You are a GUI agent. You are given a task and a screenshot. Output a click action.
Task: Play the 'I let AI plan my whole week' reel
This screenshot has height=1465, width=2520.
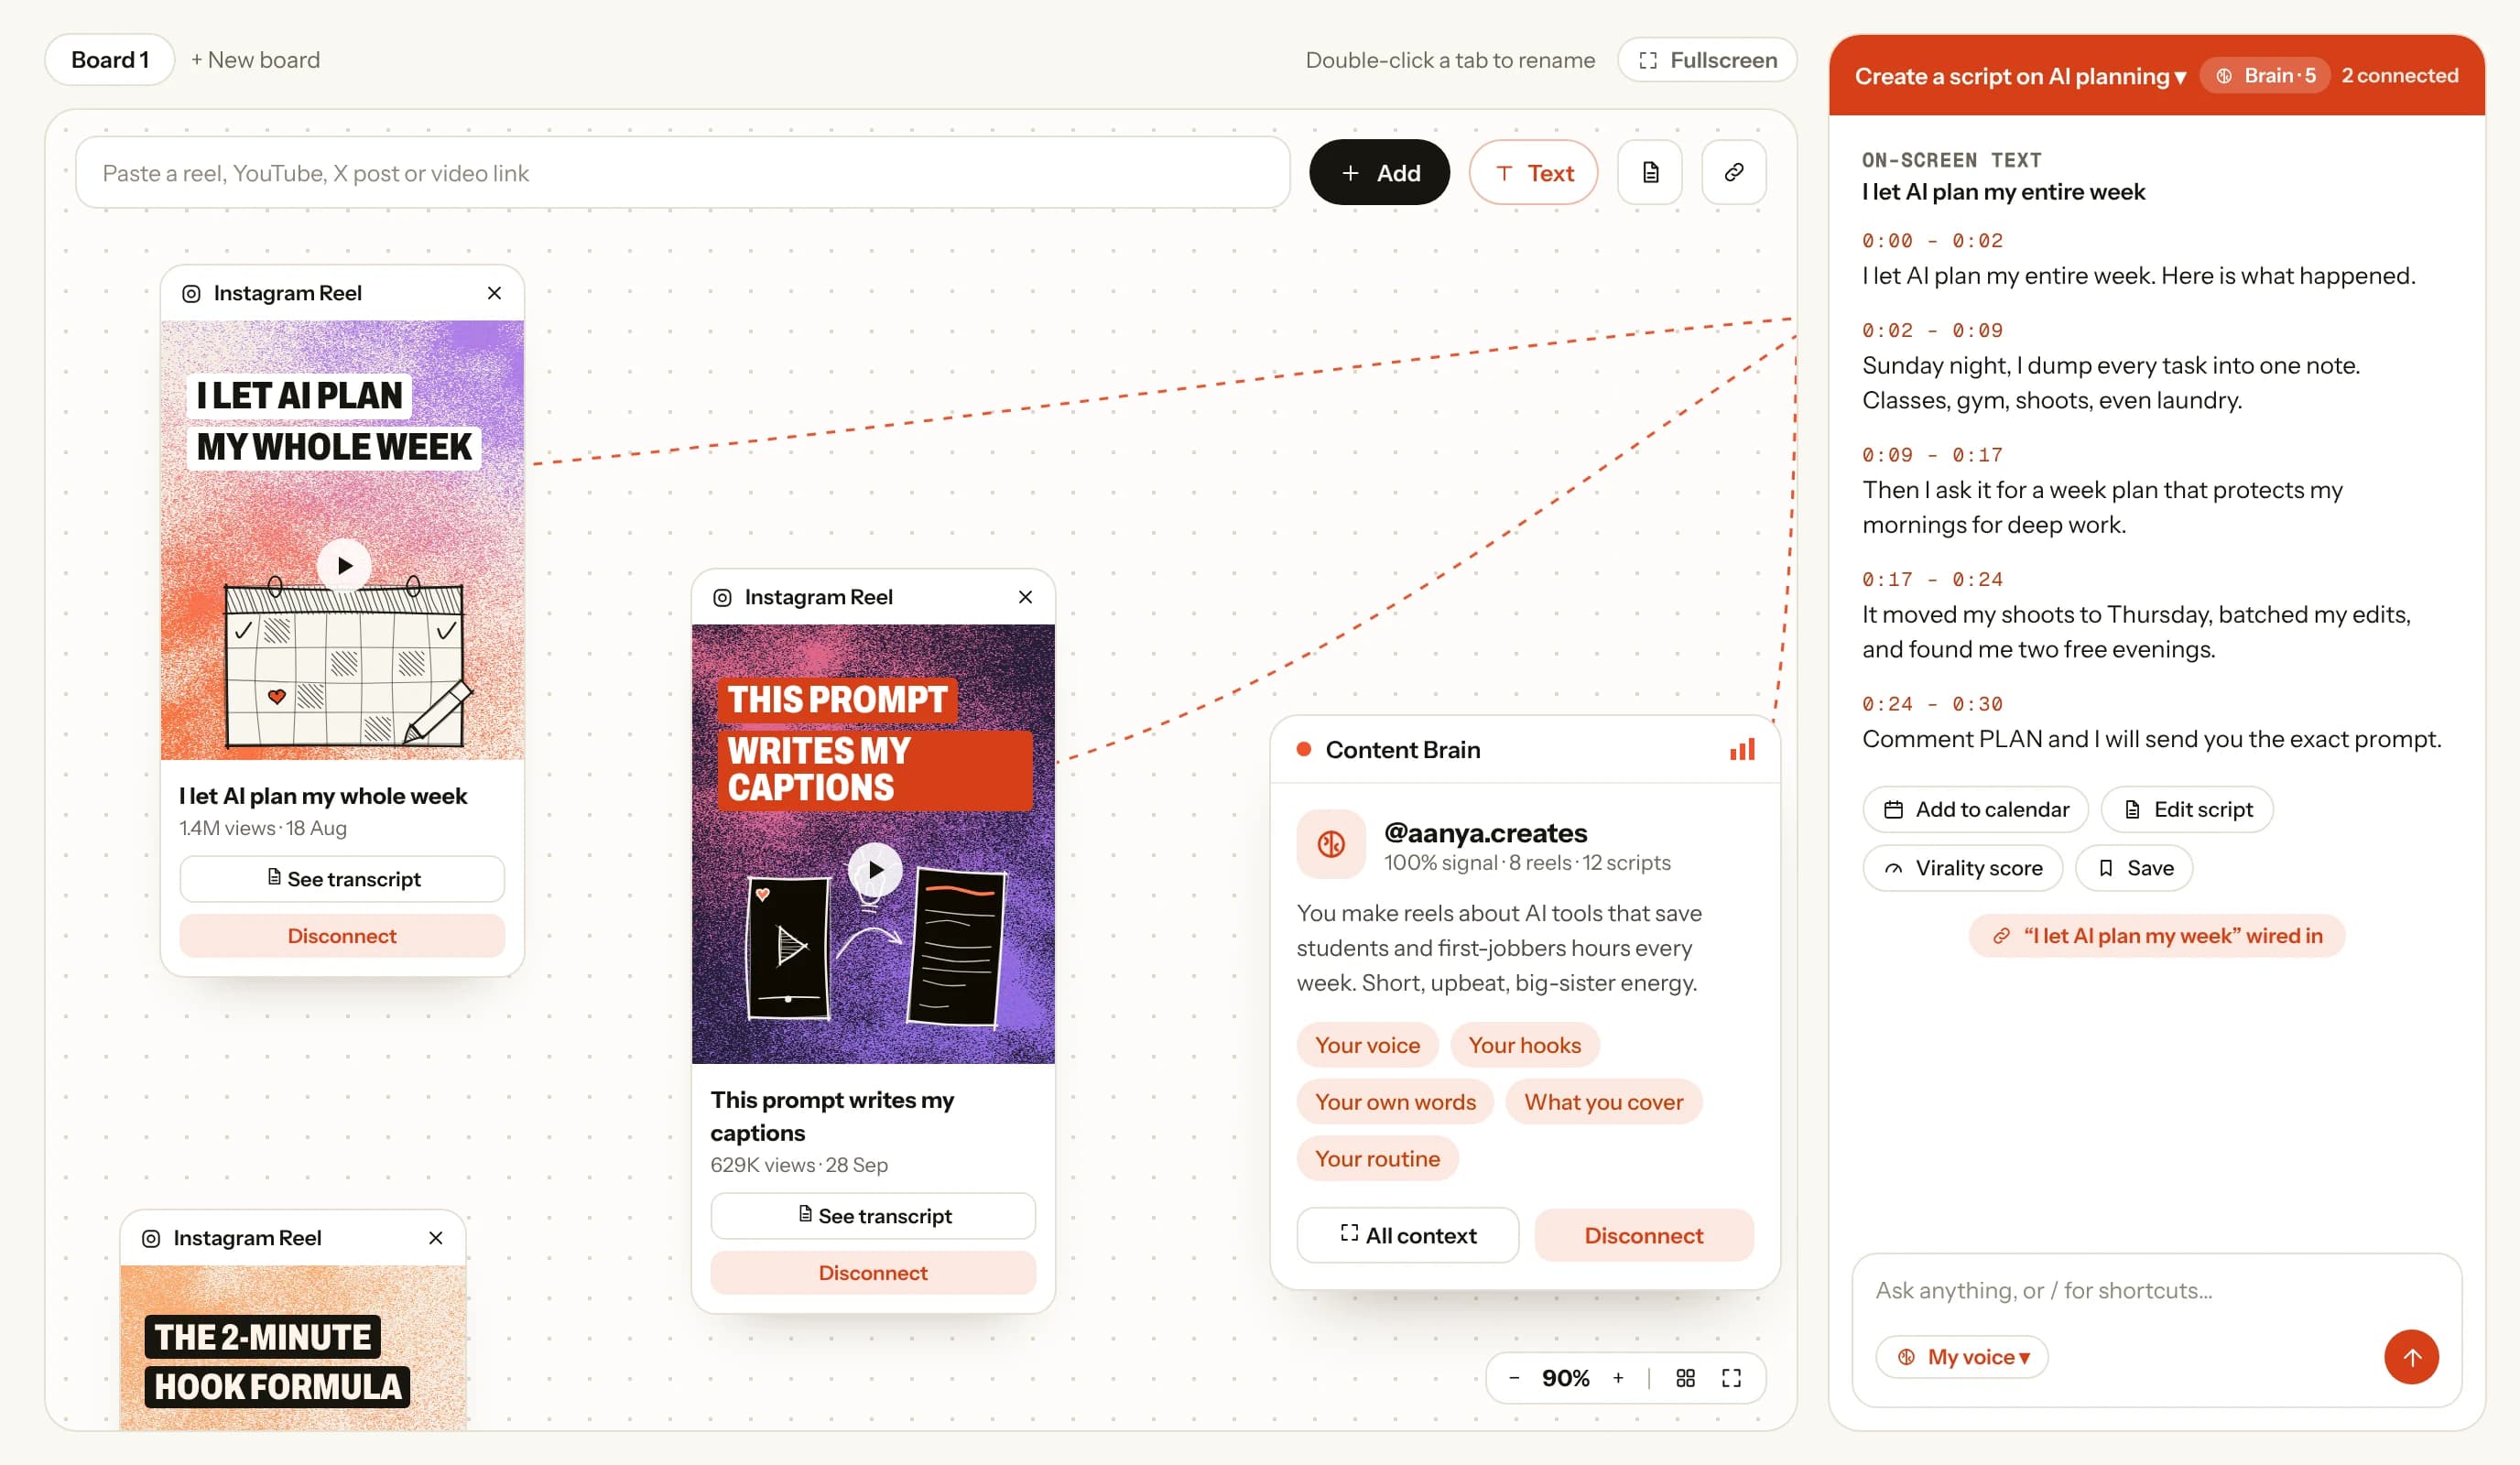click(344, 566)
